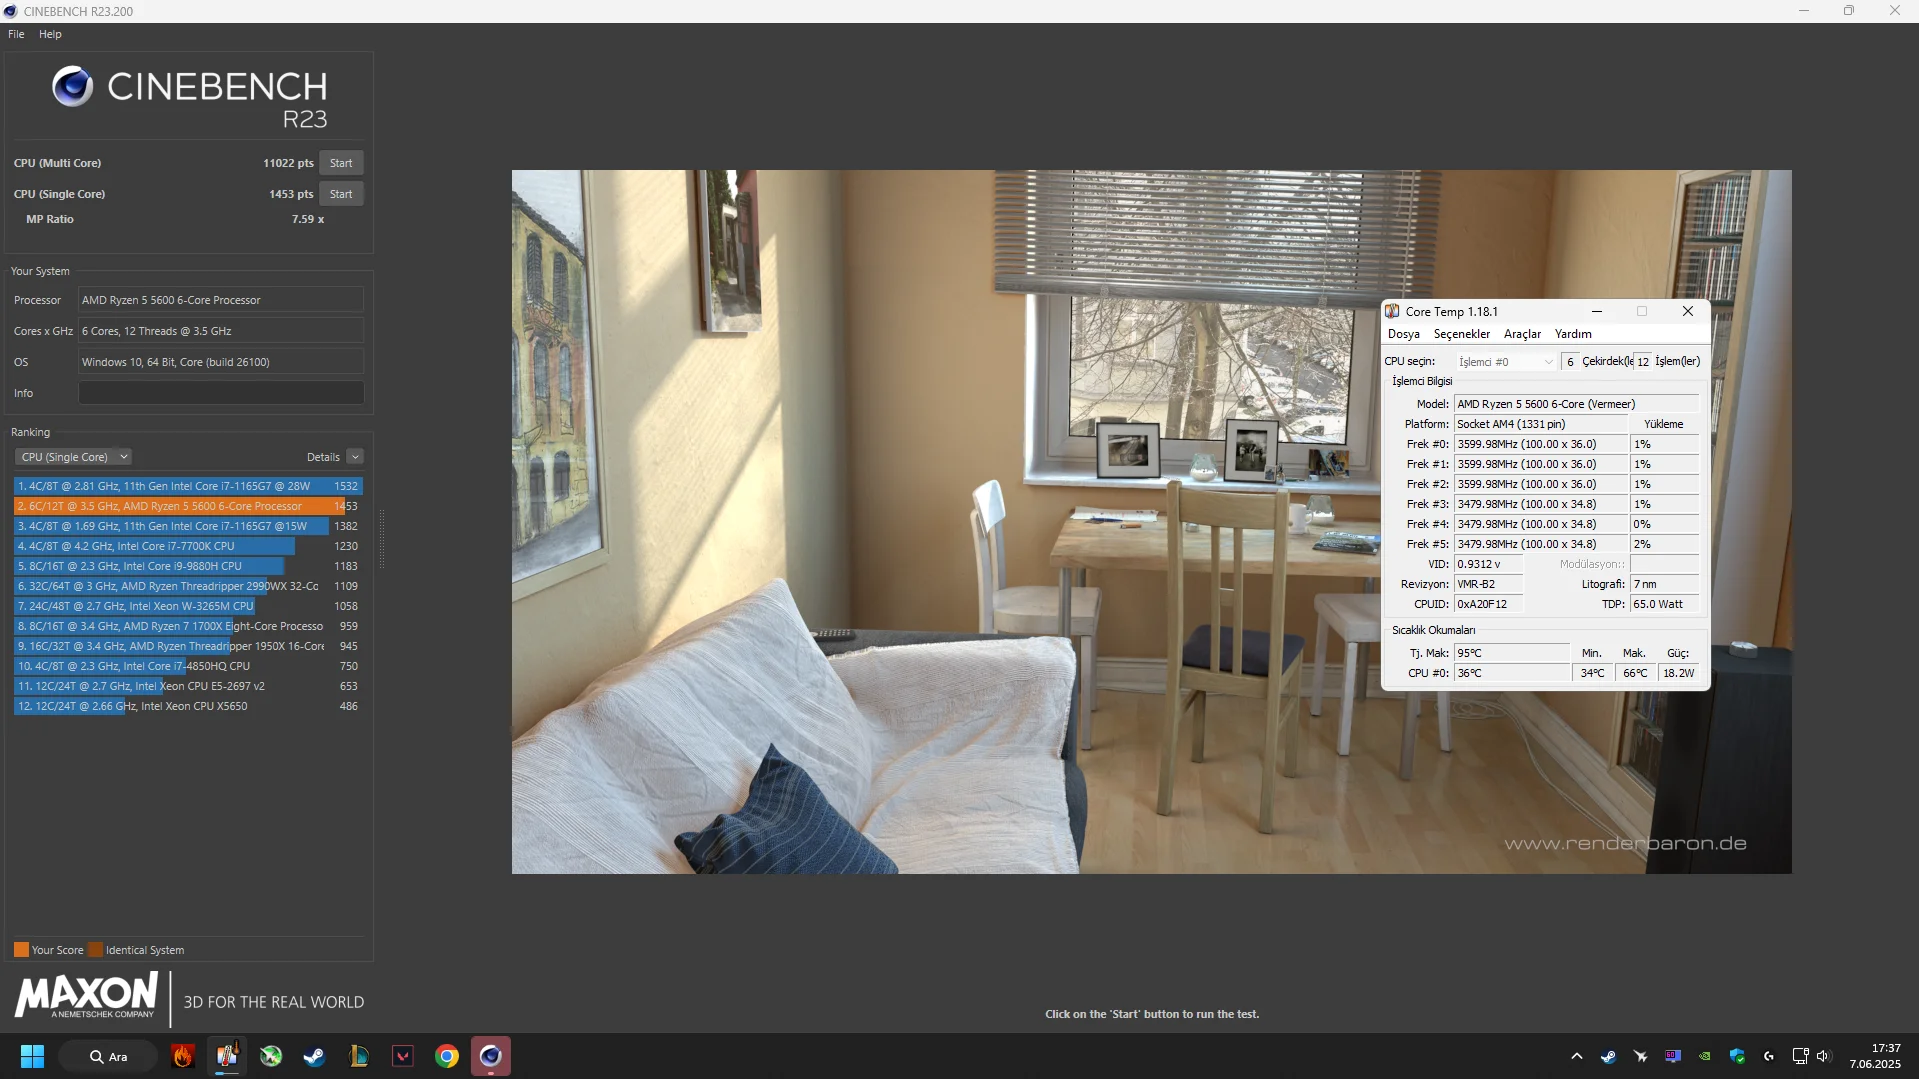Click the Processor field in Your System
The width and height of the screenshot is (1919, 1079).
tap(221, 300)
